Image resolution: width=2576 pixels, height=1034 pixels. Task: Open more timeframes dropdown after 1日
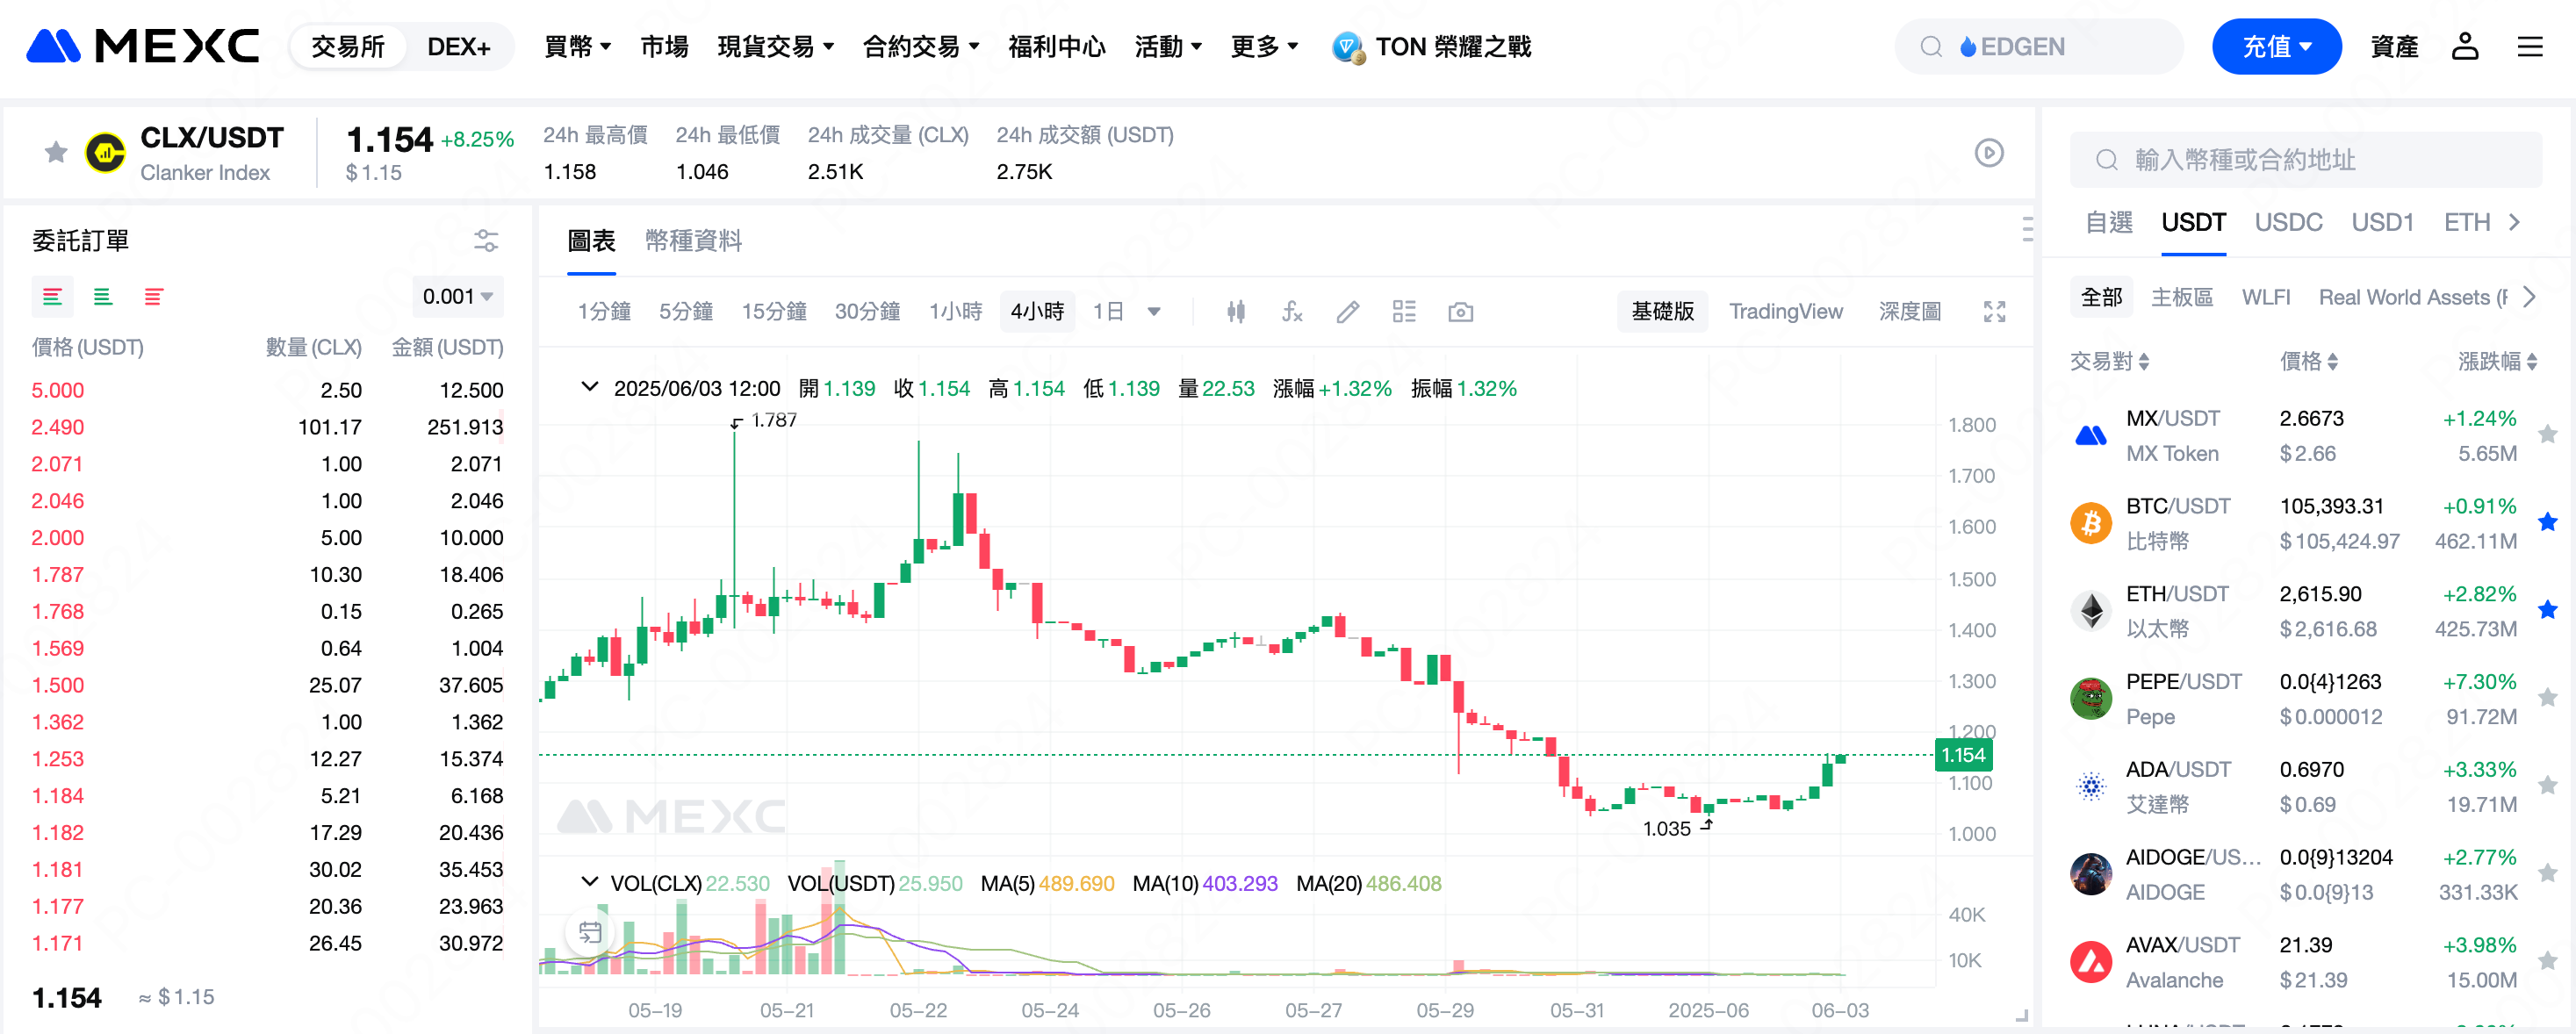point(1154,312)
